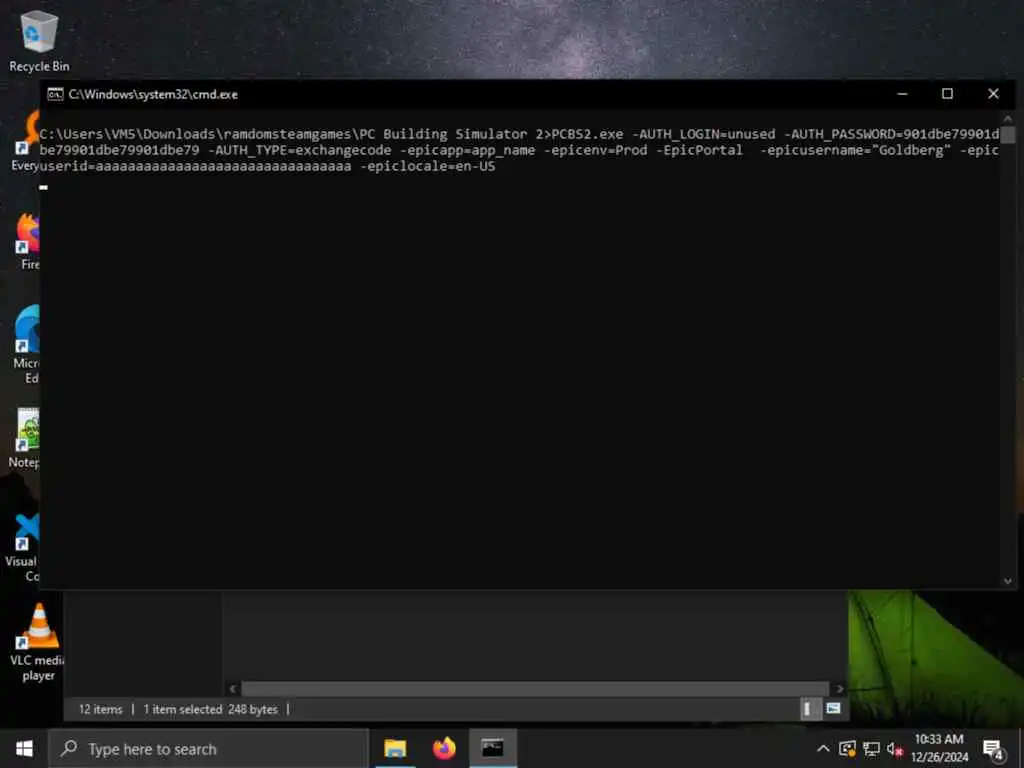Open the Recycle Bin desktop icon
1024x768 pixels.
tap(39, 40)
